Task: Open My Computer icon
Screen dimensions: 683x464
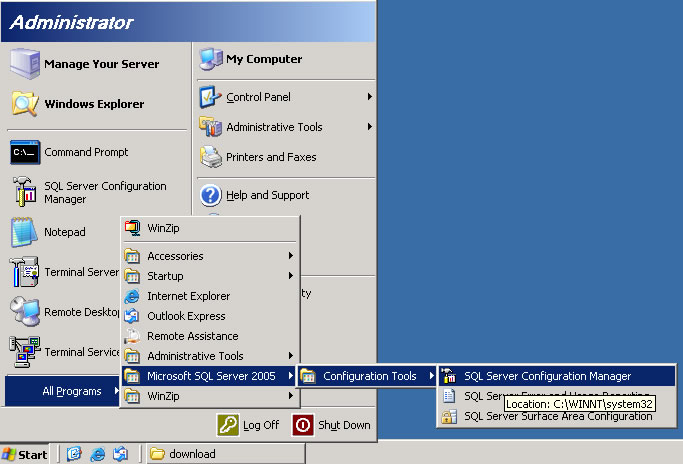Action: [211, 59]
